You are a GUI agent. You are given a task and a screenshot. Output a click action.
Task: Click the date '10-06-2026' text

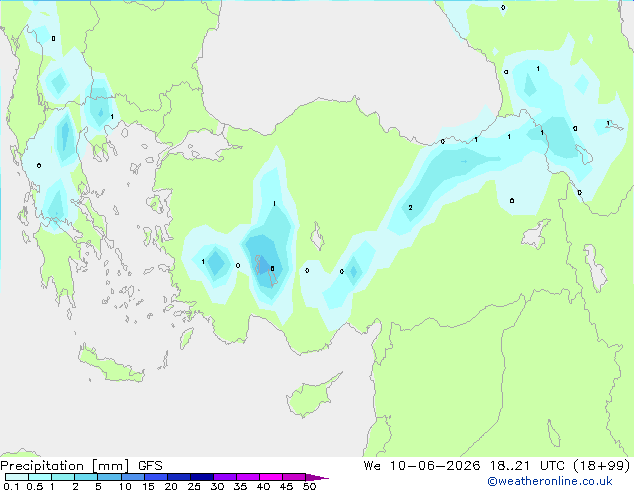(435, 466)
